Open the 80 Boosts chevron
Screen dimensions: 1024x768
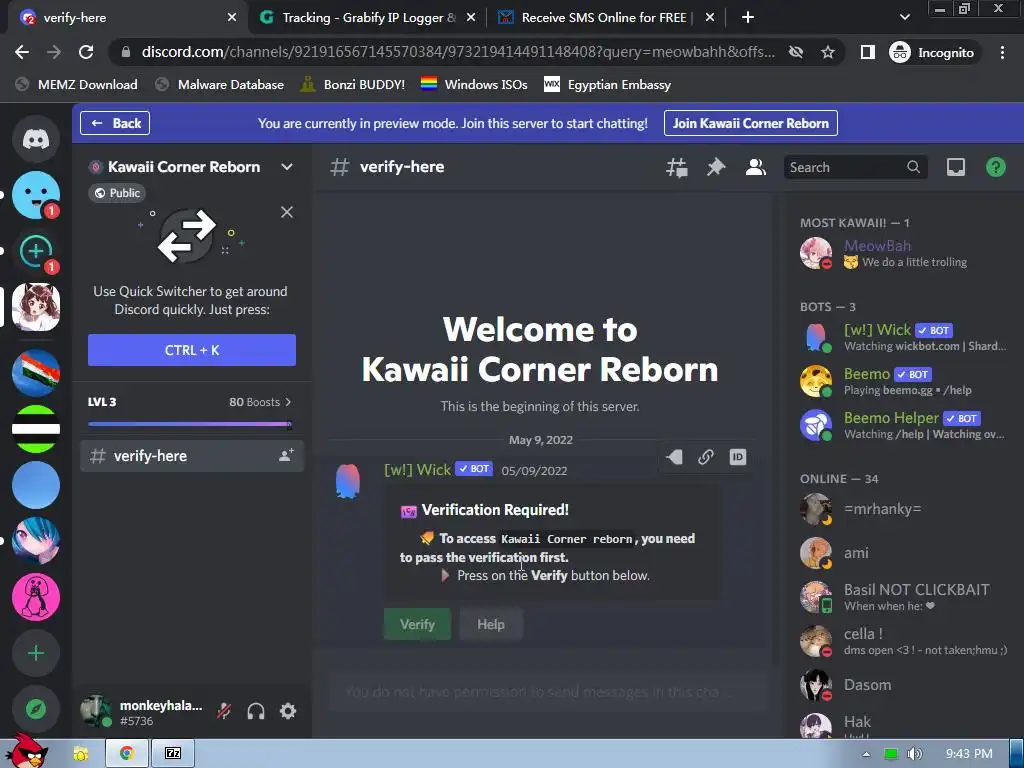pyautogui.click(x=288, y=402)
